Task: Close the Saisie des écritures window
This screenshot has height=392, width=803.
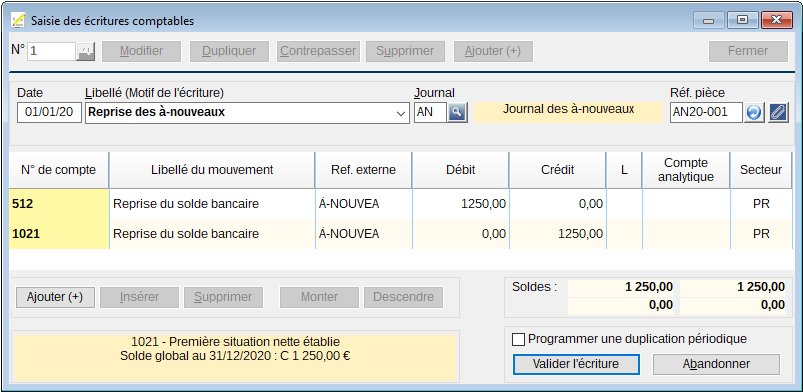Action: [x=776, y=20]
